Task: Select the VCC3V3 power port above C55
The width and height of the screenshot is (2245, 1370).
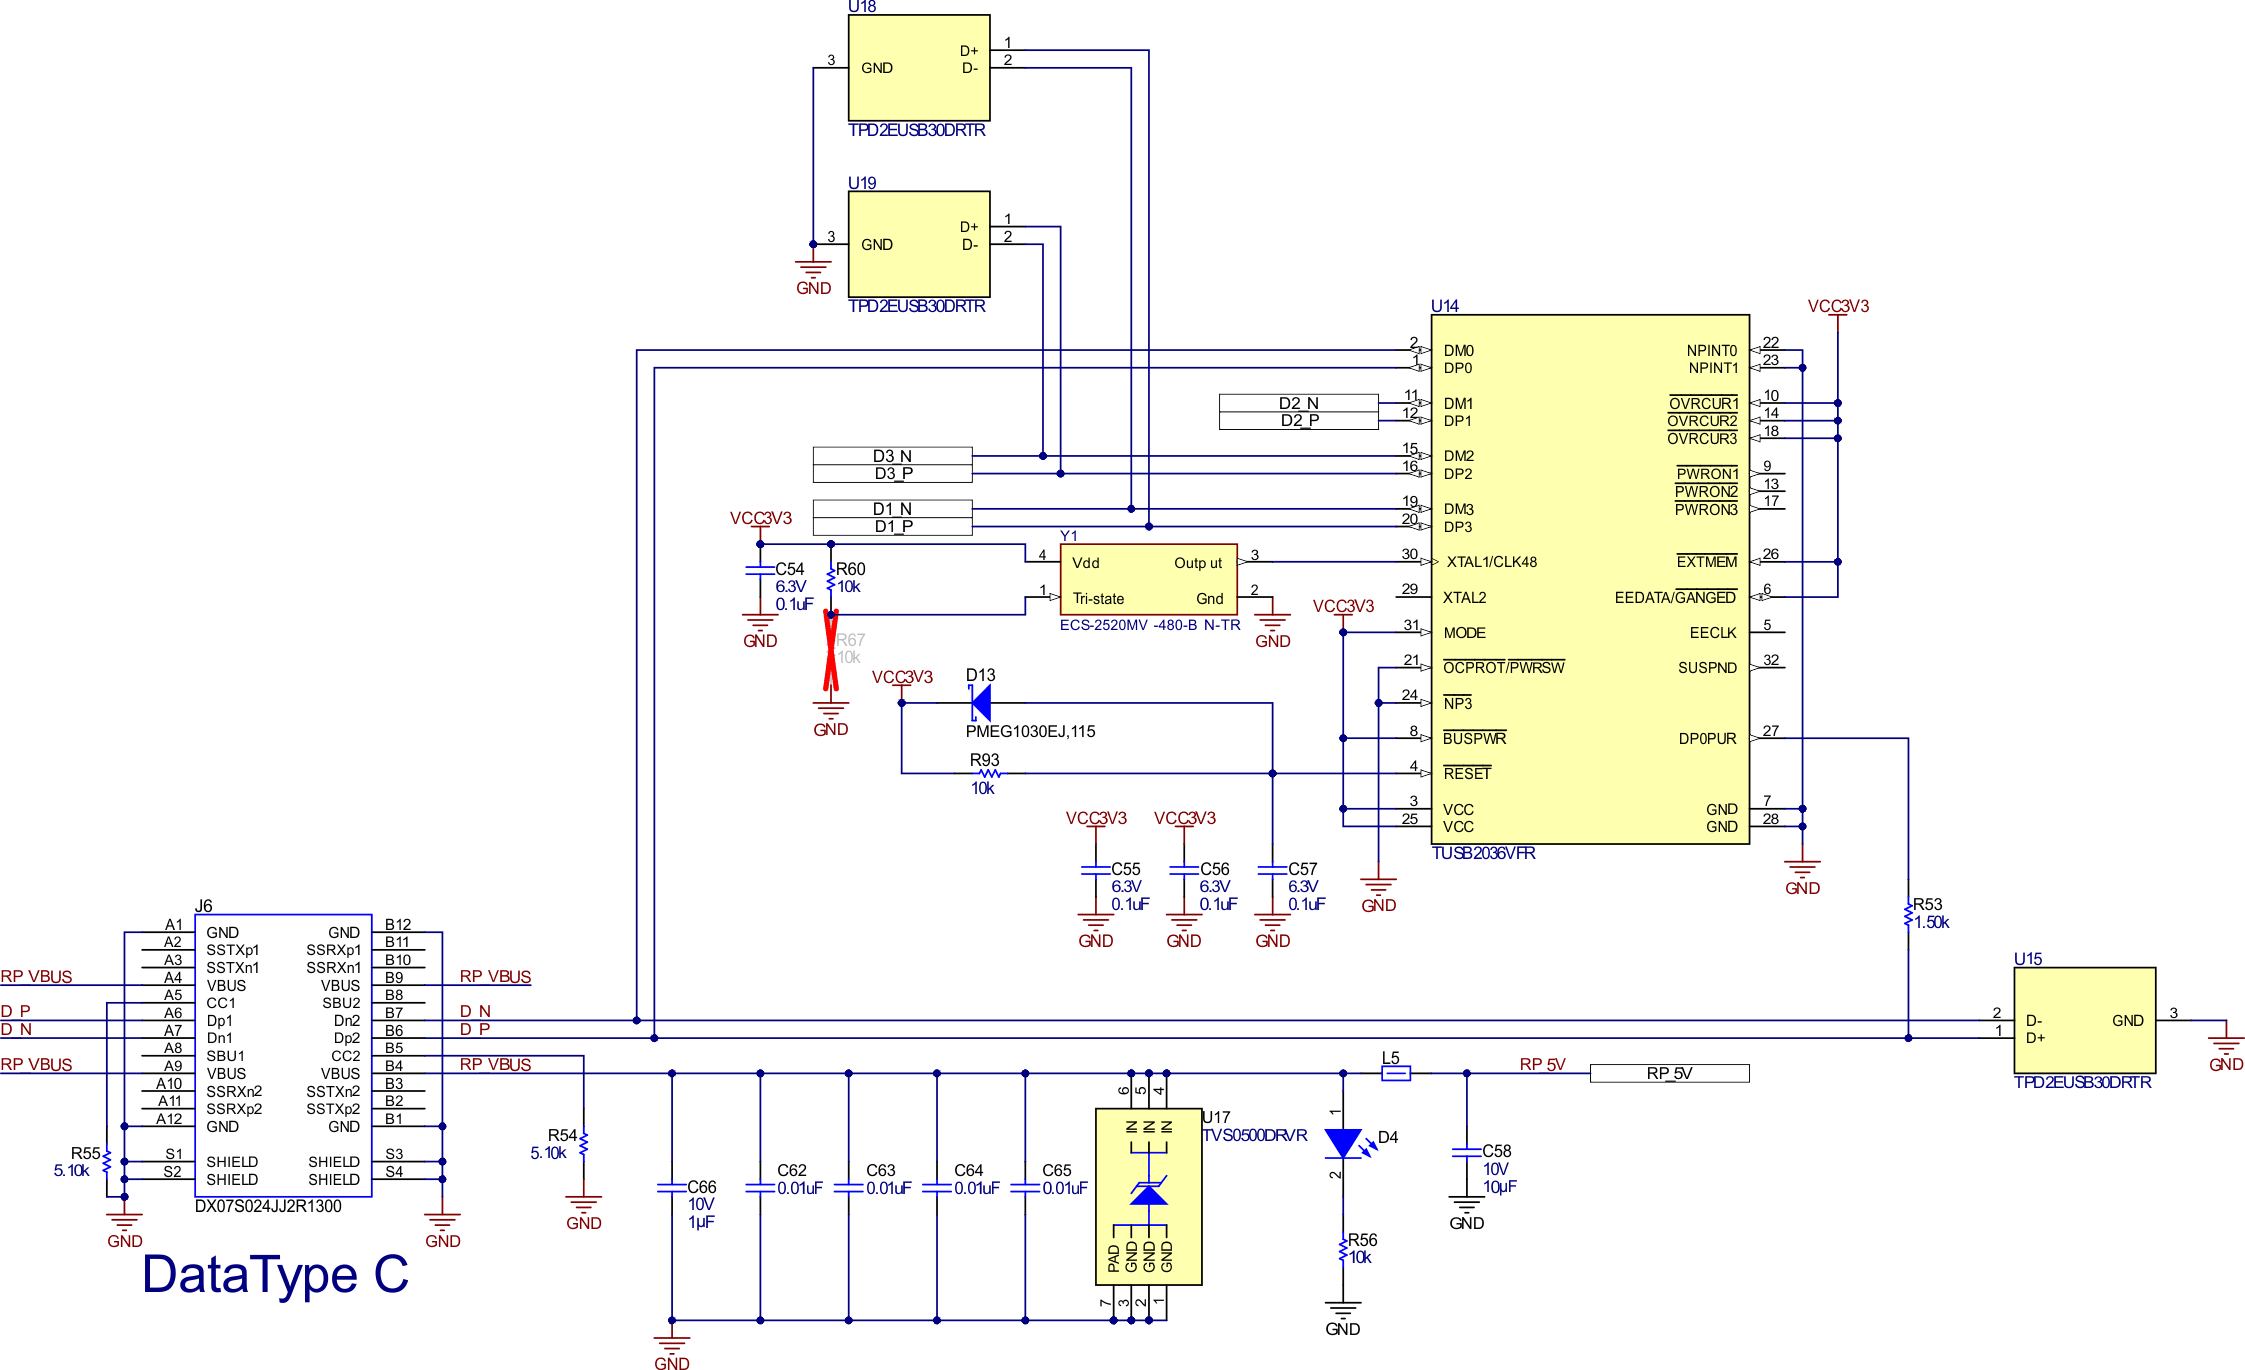Action: [x=1096, y=818]
